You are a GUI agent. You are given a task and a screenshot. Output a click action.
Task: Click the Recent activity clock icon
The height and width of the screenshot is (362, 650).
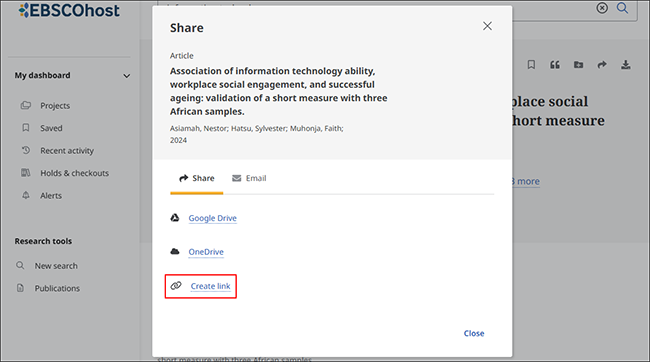[x=26, y=150]
